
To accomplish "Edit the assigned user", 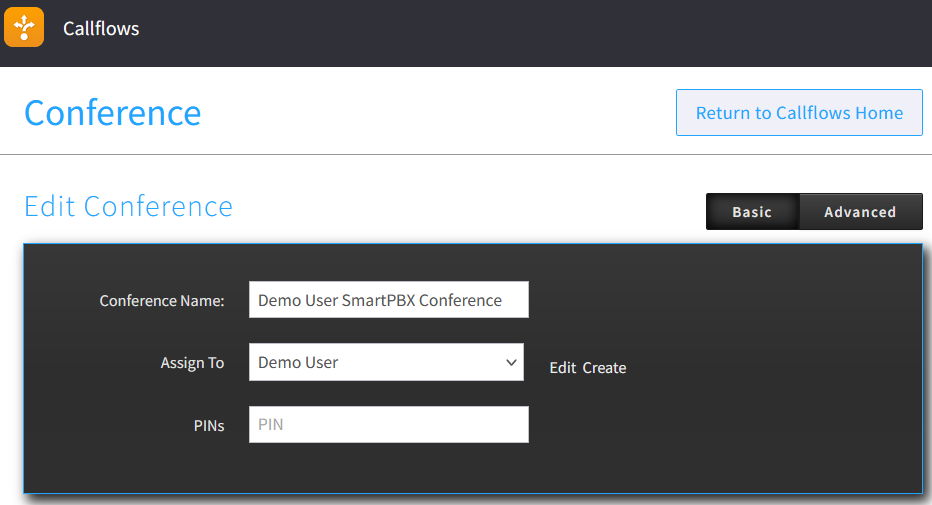I will click(x=562, y=368).
